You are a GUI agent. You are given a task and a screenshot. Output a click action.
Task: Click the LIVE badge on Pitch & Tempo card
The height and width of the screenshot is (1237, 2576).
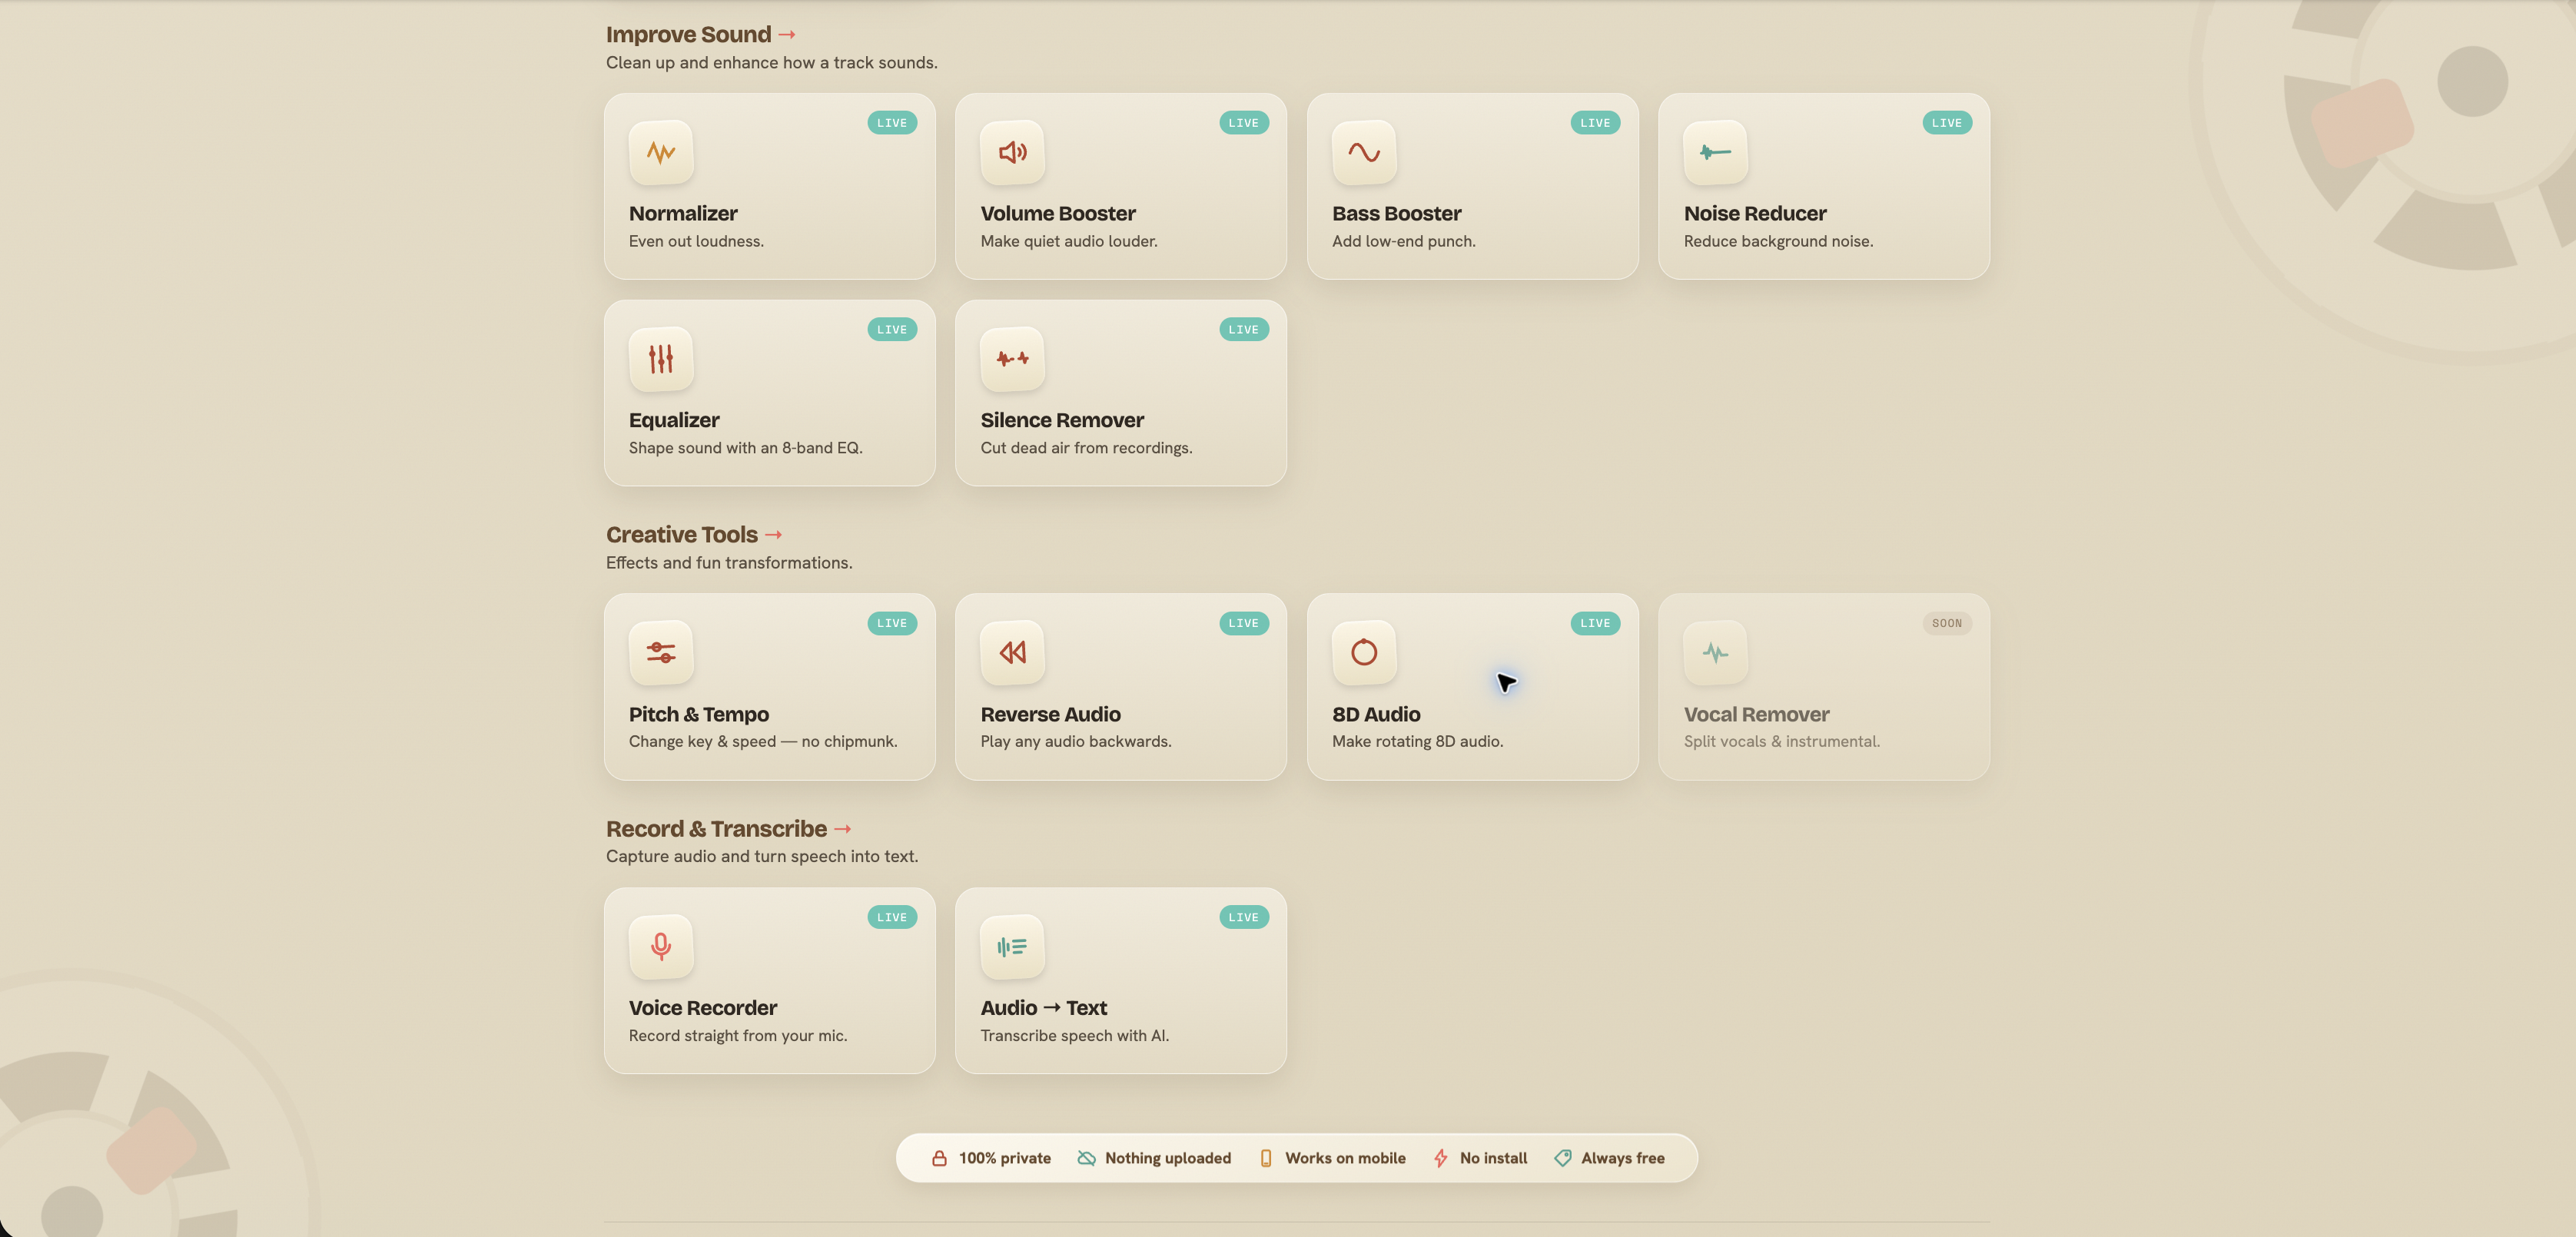(892, 623)
